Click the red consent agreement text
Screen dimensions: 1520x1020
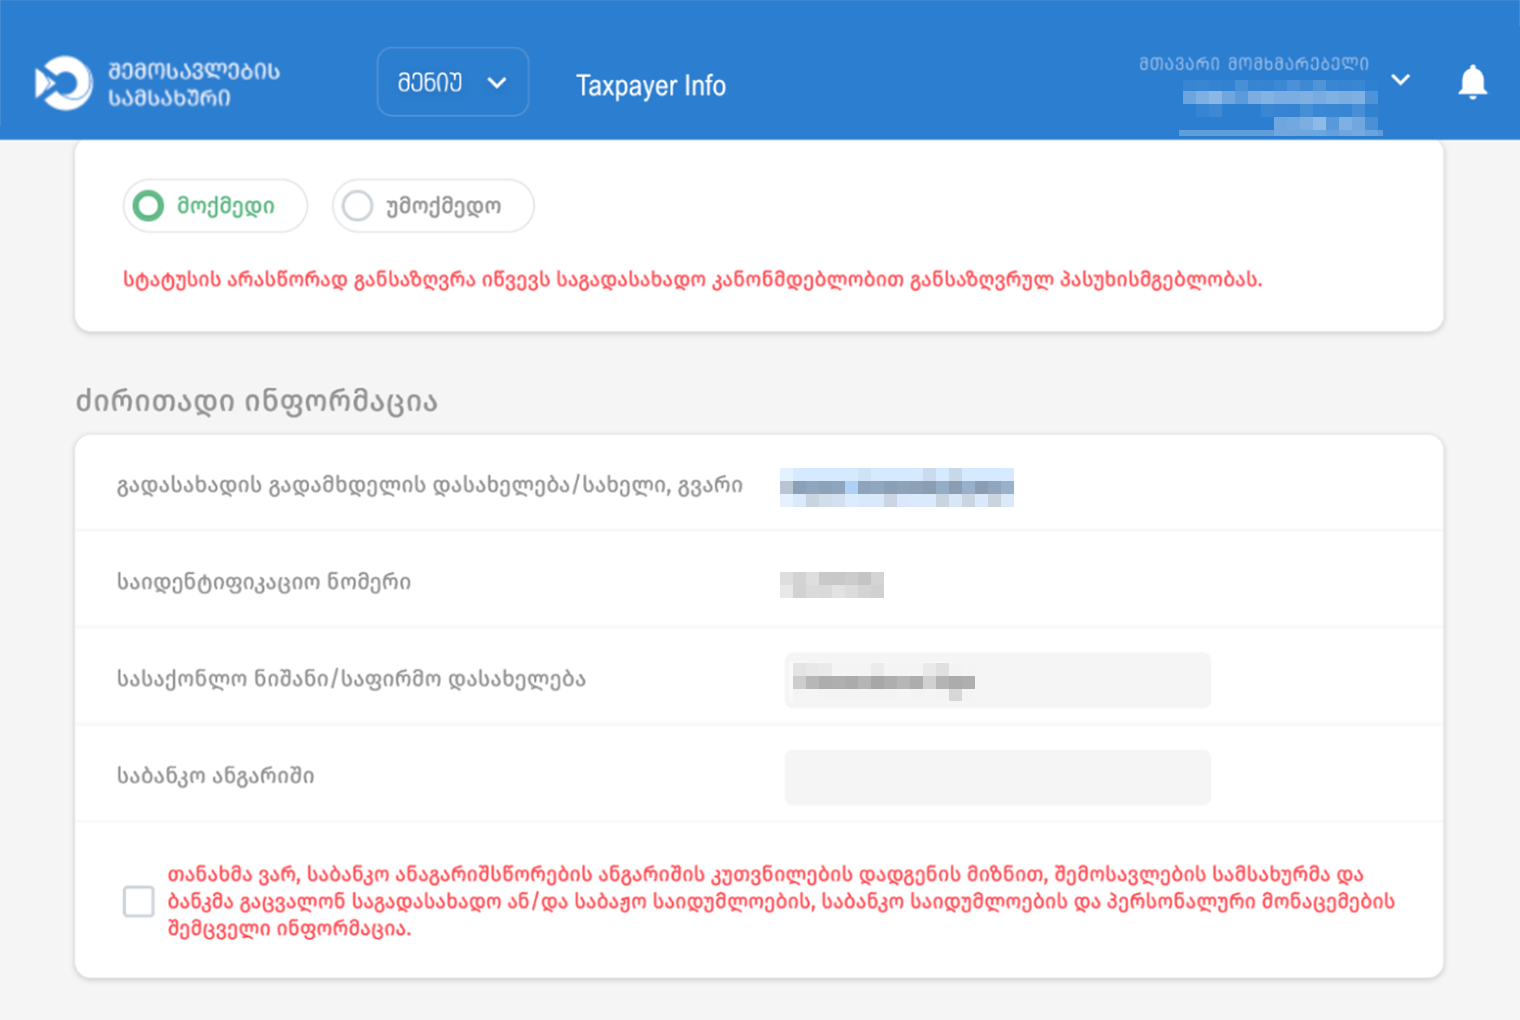click(x=780, y=901)
